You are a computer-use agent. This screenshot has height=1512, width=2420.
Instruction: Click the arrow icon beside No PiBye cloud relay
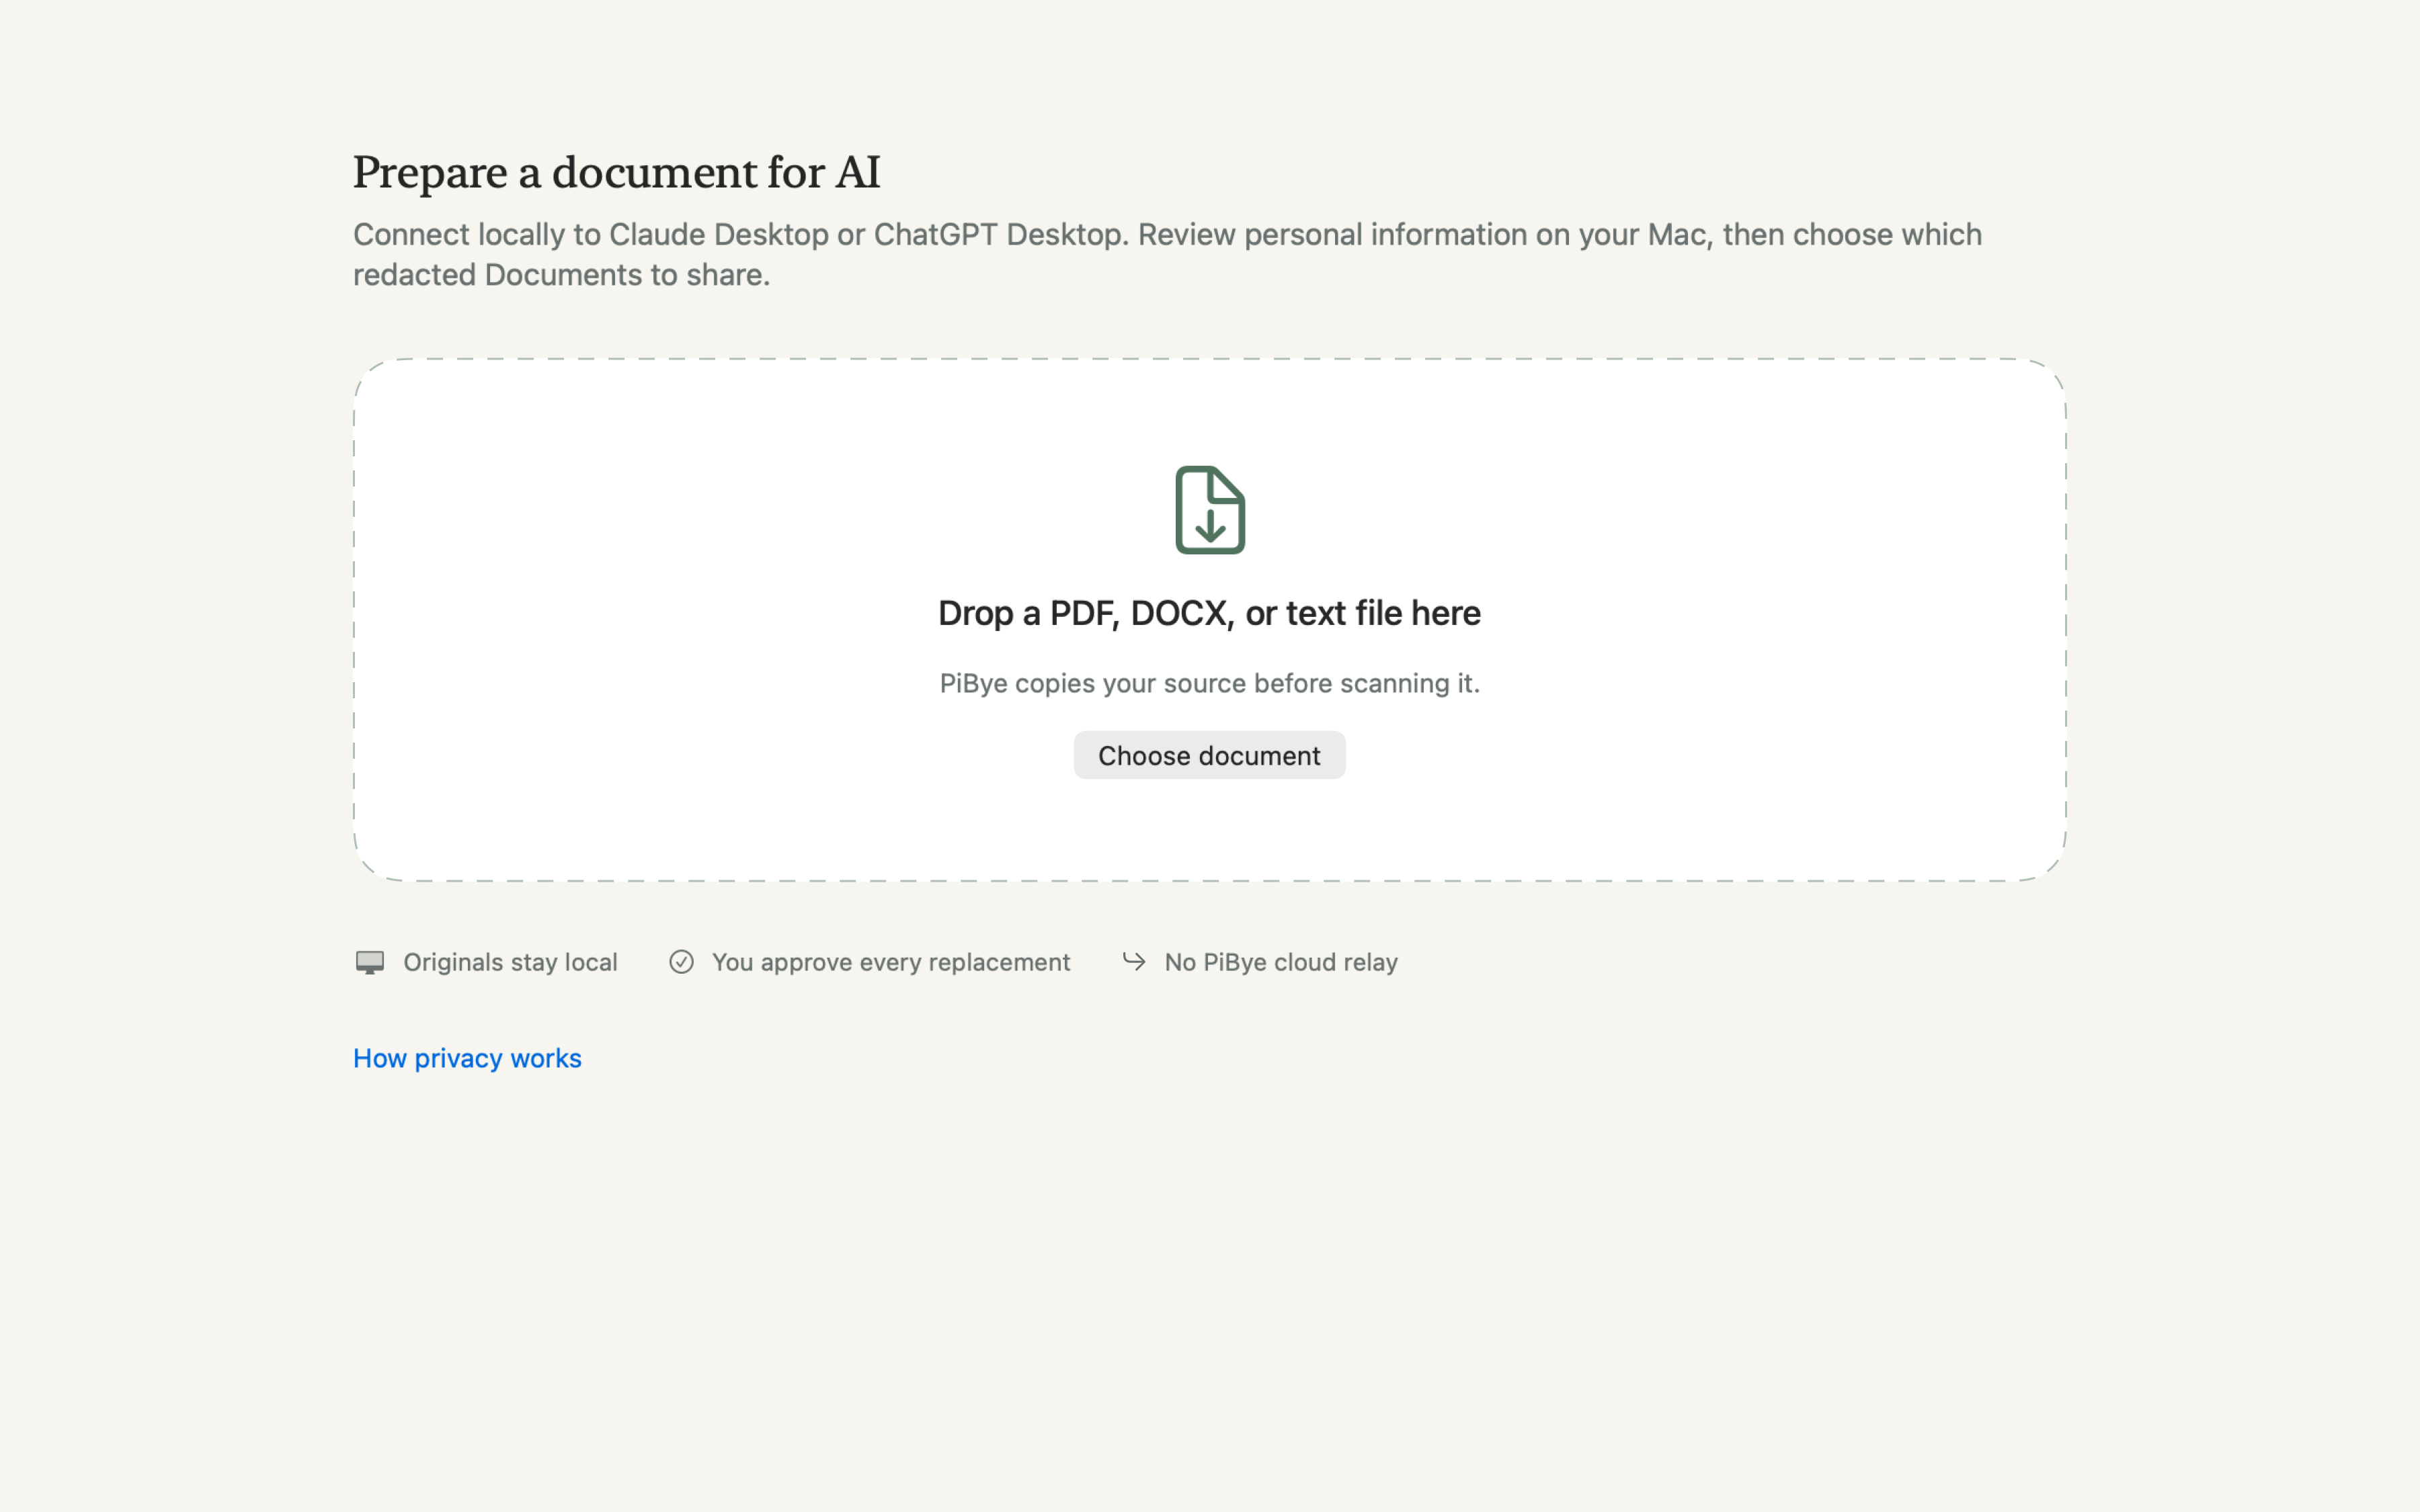point(1134,961)
